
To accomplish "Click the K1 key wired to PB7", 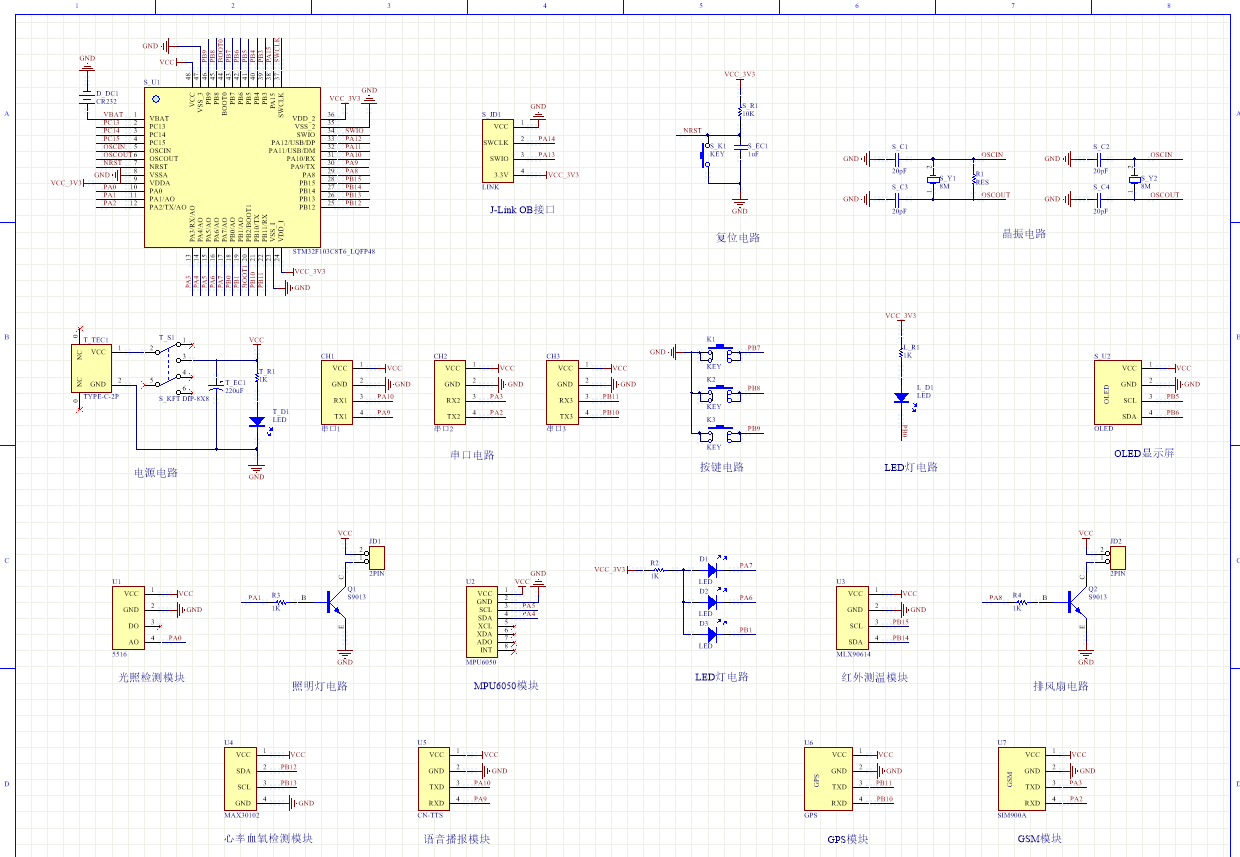I will click(716, 353).
